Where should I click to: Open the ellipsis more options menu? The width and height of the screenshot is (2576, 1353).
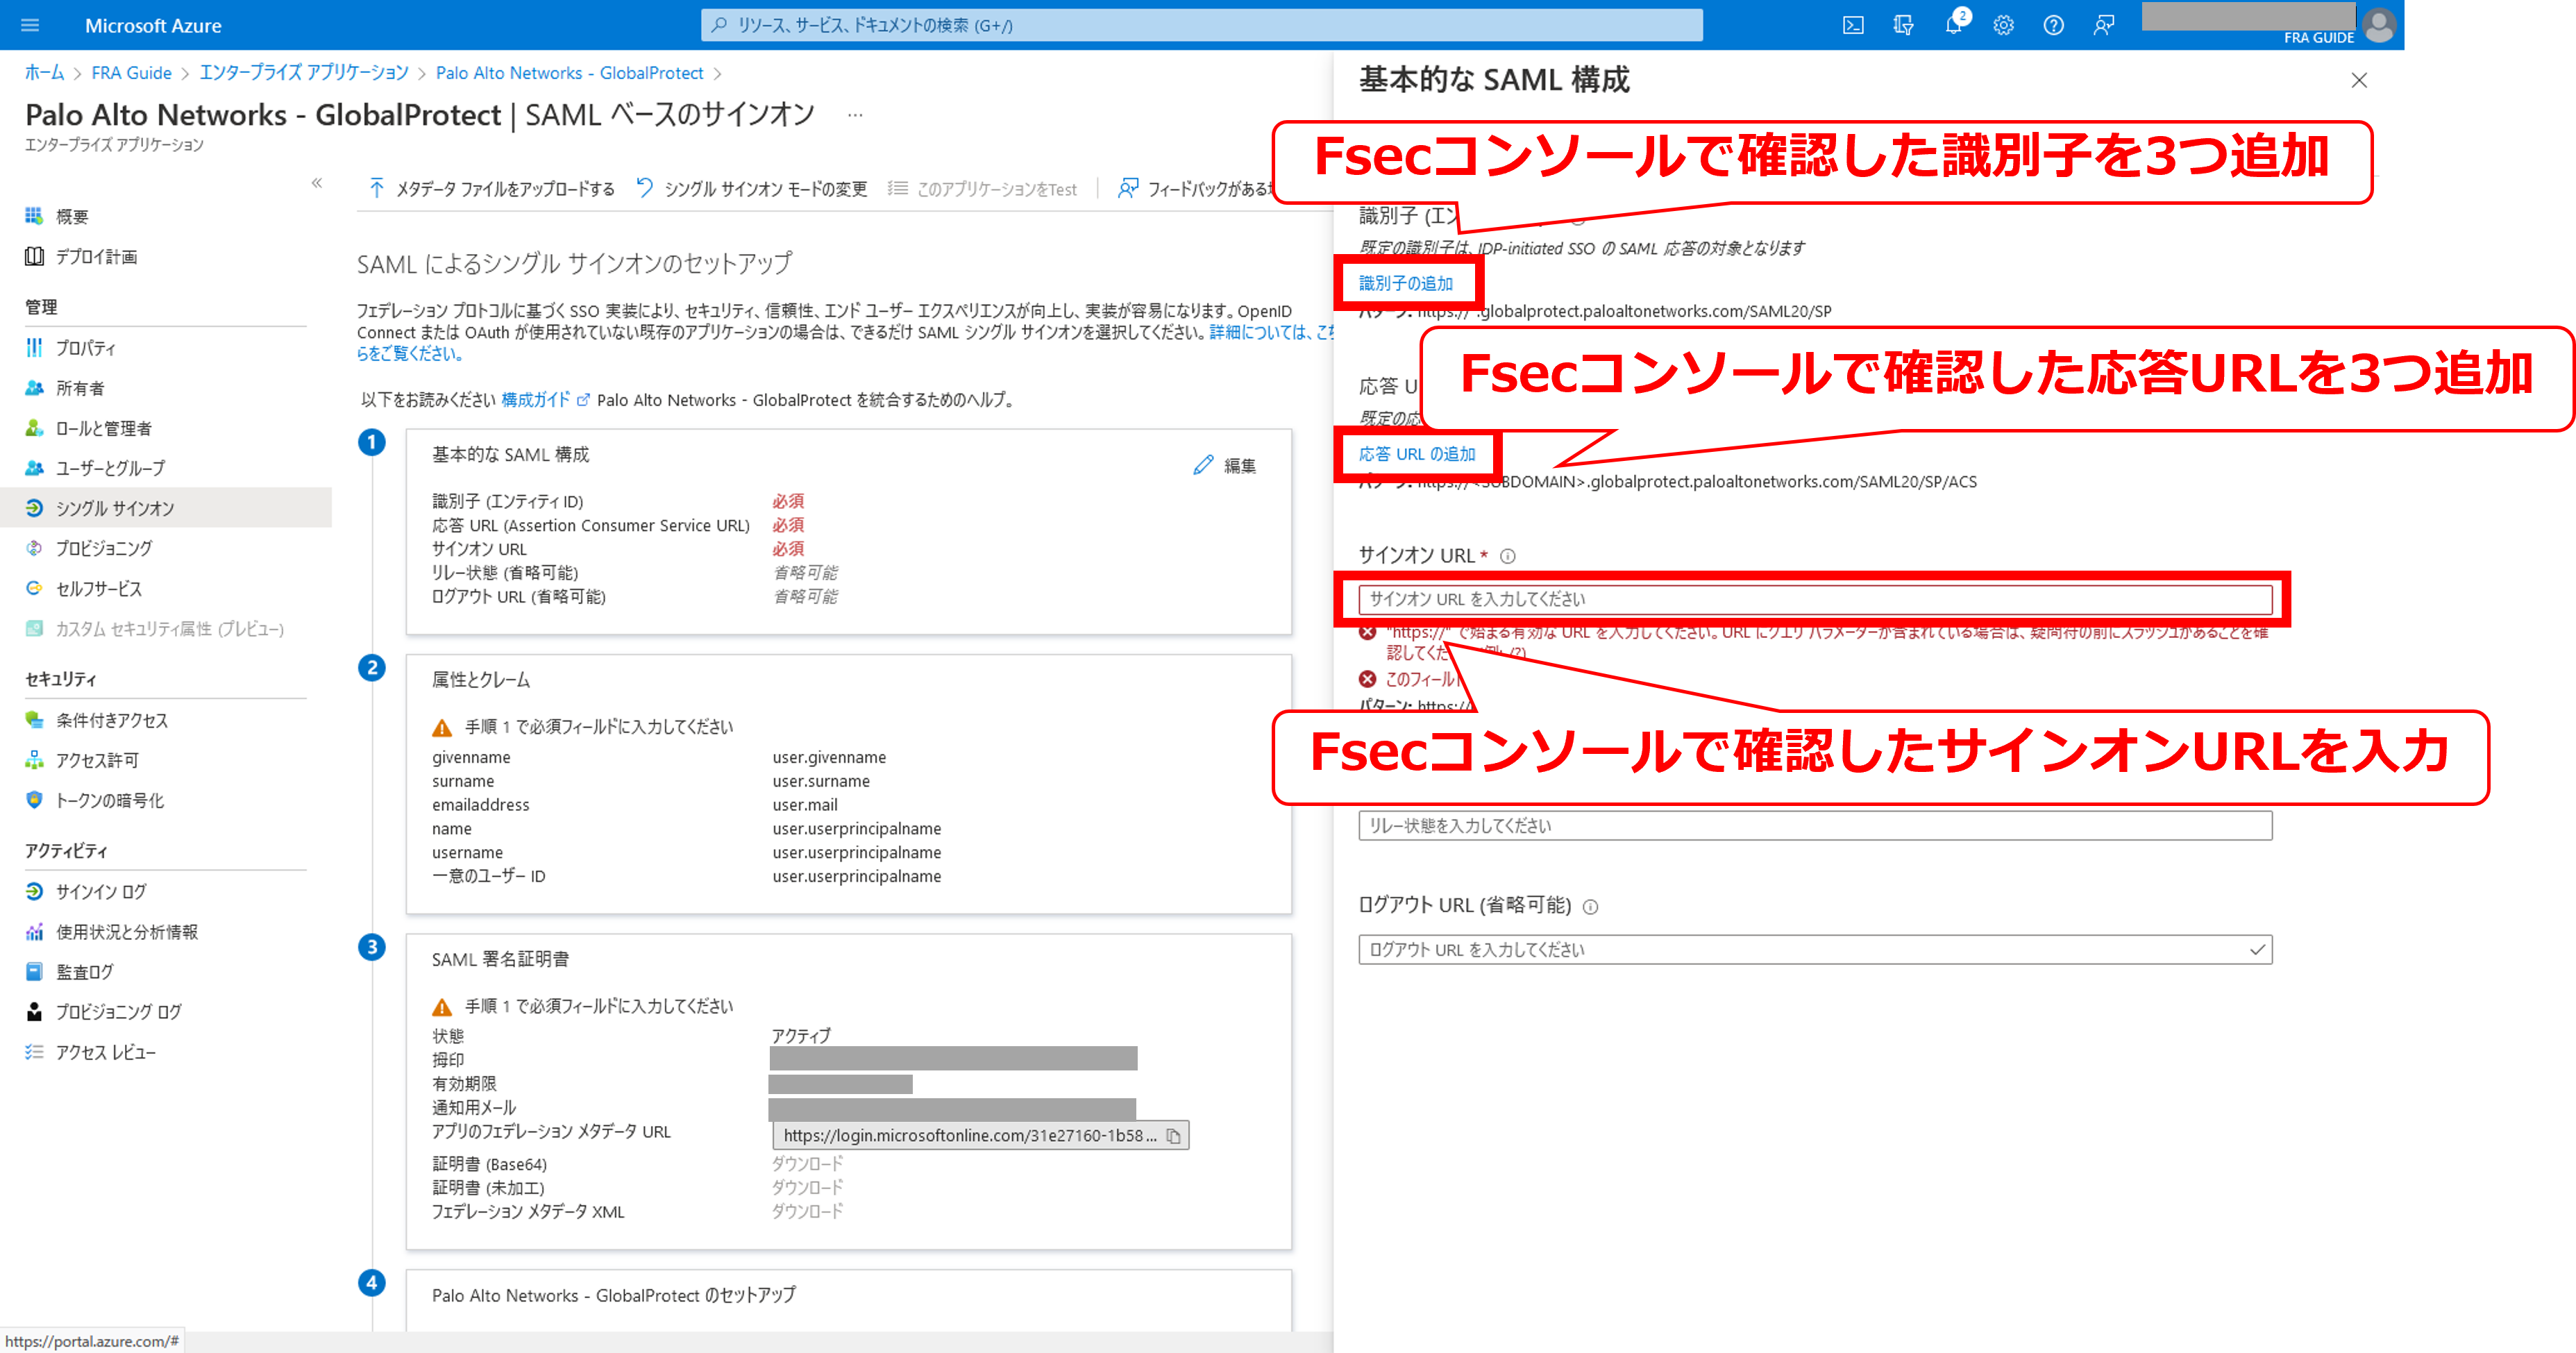point(855,115)
